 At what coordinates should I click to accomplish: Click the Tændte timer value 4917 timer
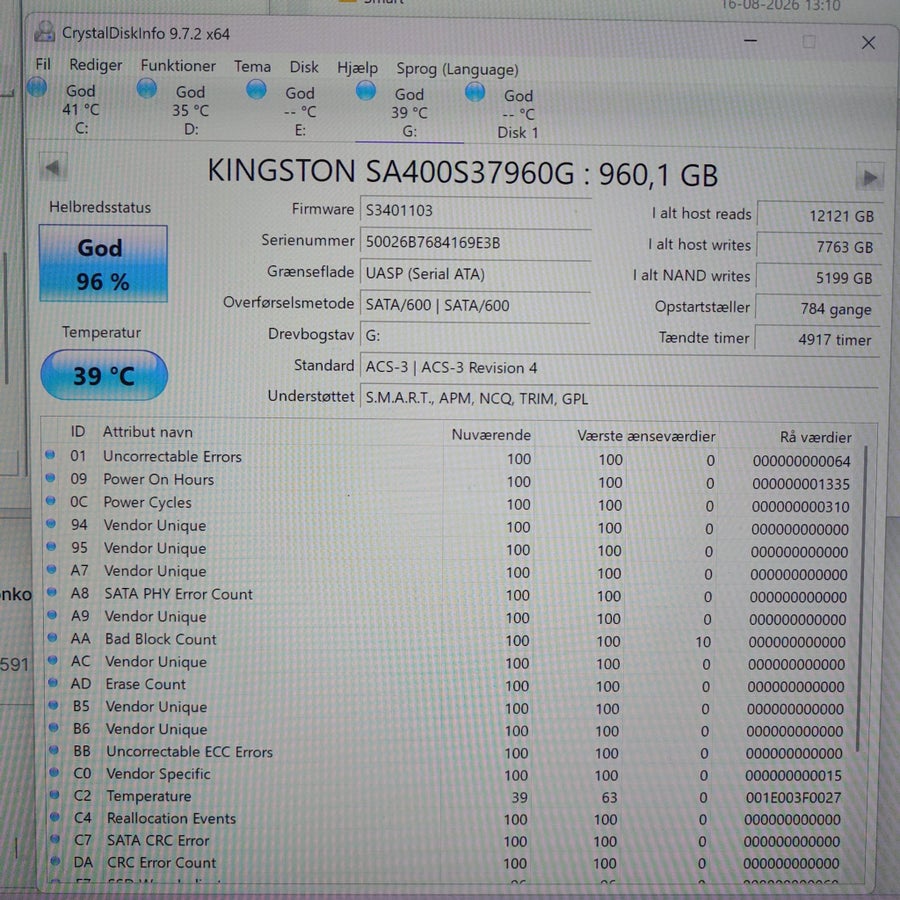point(817,339)
